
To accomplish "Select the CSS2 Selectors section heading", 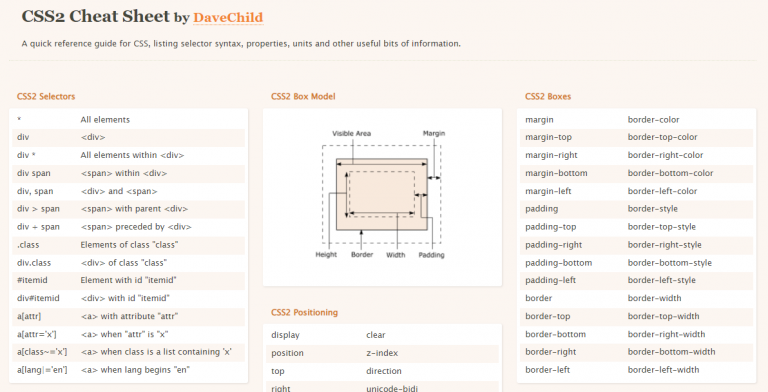I will [x=46, y=97].
